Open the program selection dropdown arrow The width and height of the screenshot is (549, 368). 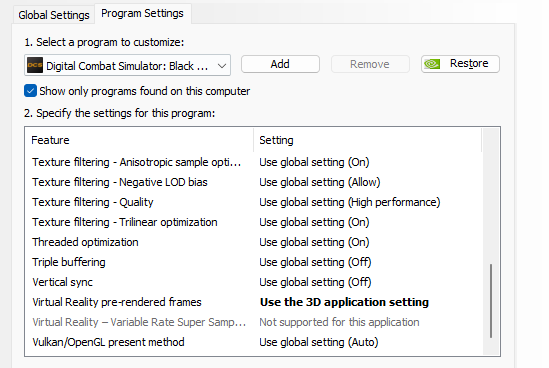click(x=222, y=66)
